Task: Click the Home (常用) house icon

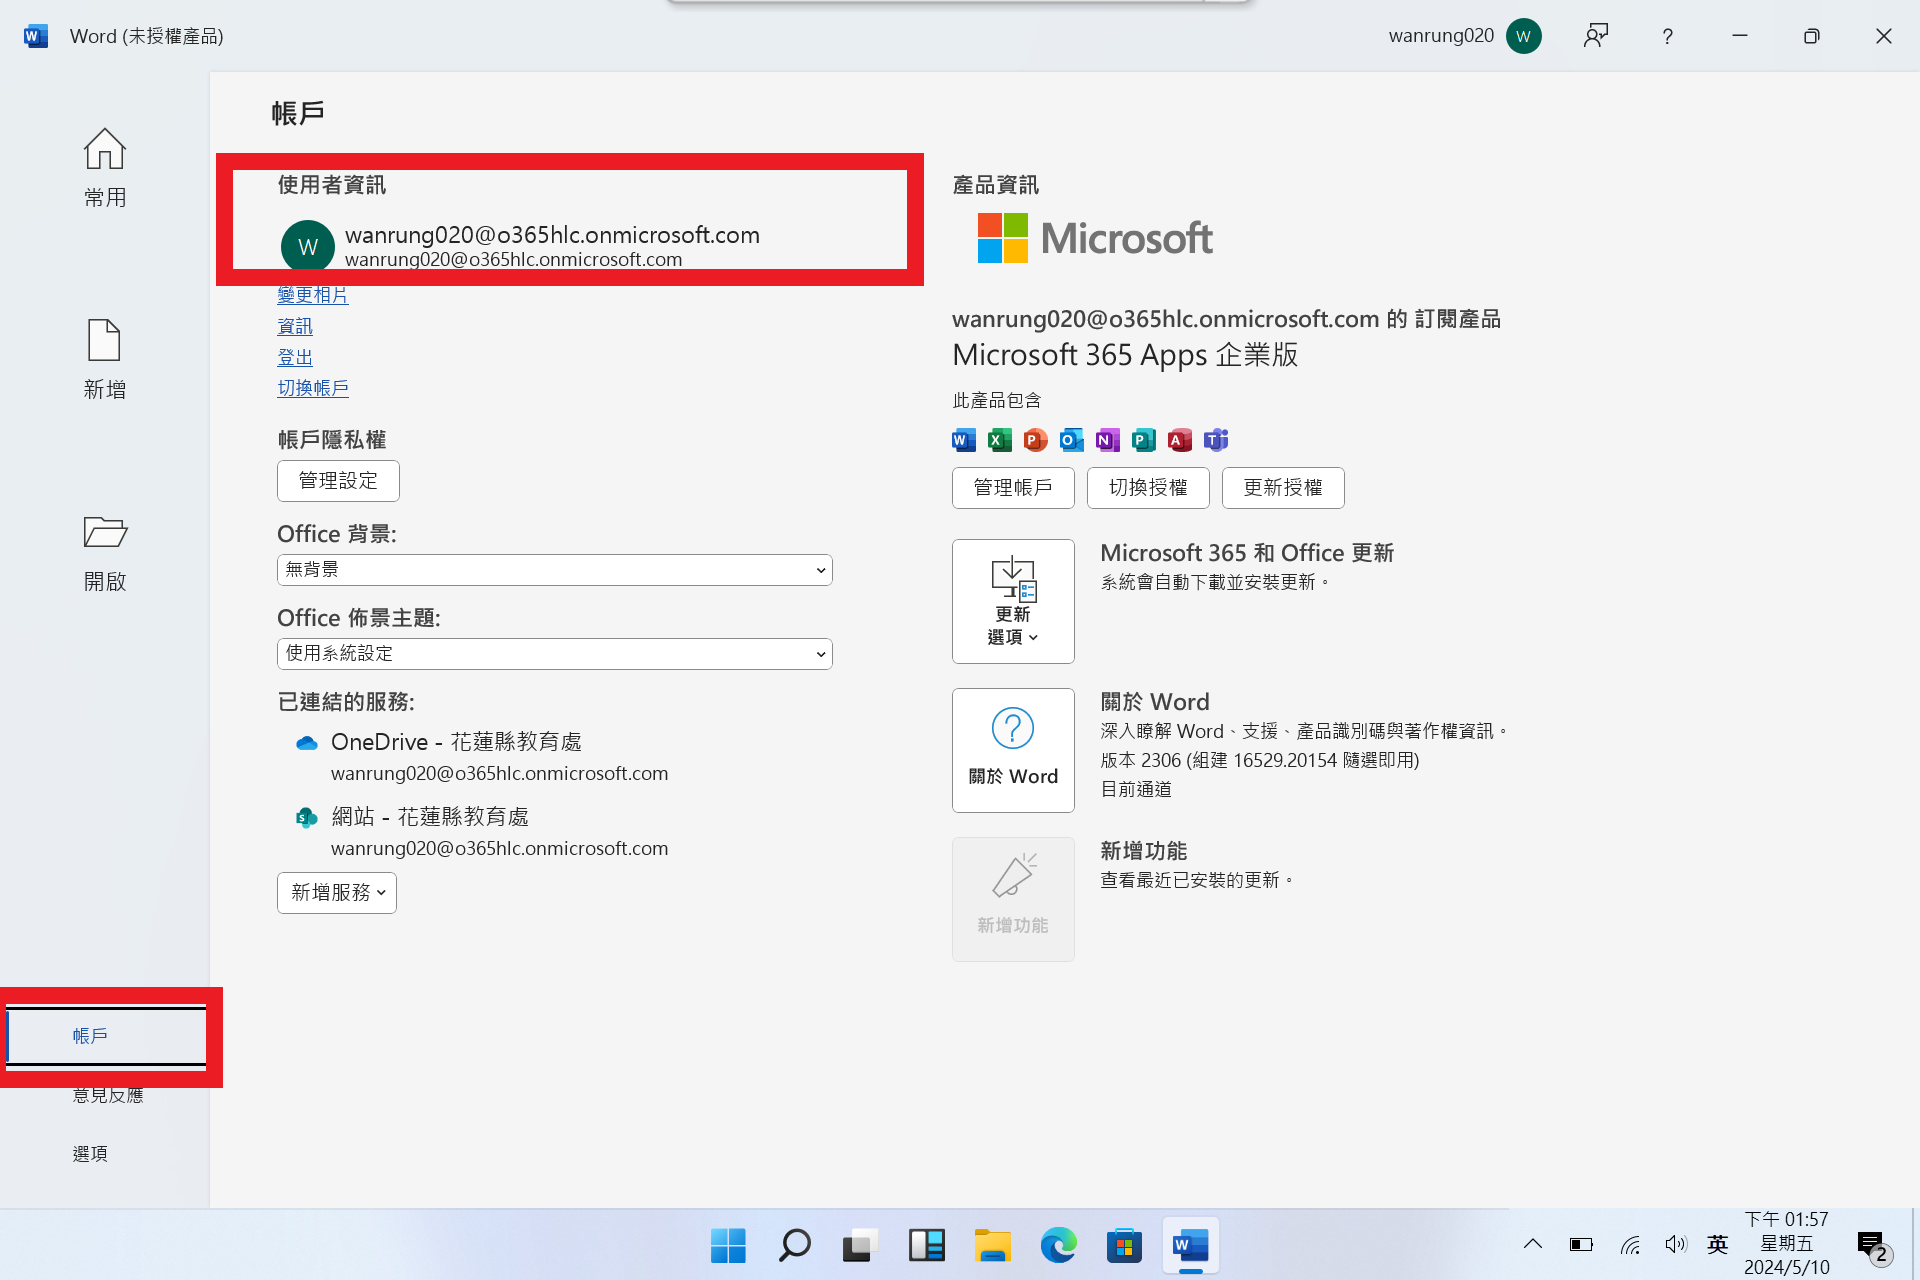Action: (104, 150)
